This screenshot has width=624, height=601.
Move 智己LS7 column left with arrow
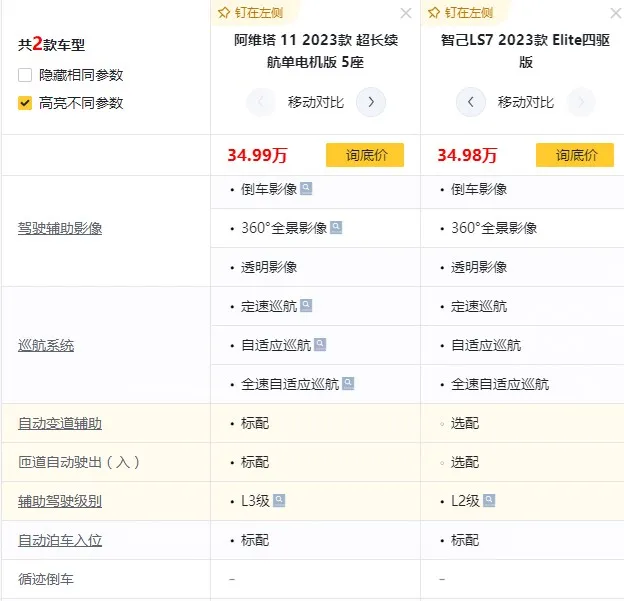[471, 102]
